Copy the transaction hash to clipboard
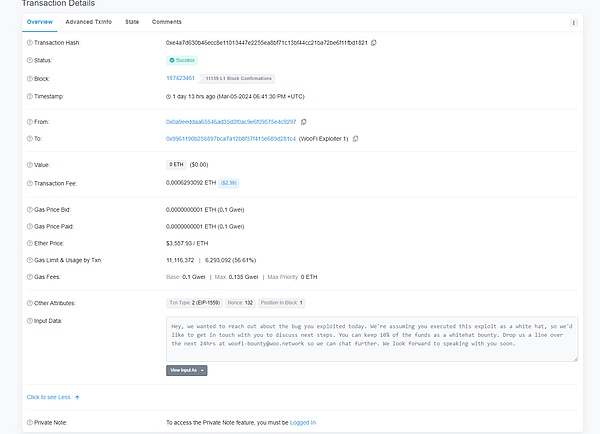 tap(374, 43)
